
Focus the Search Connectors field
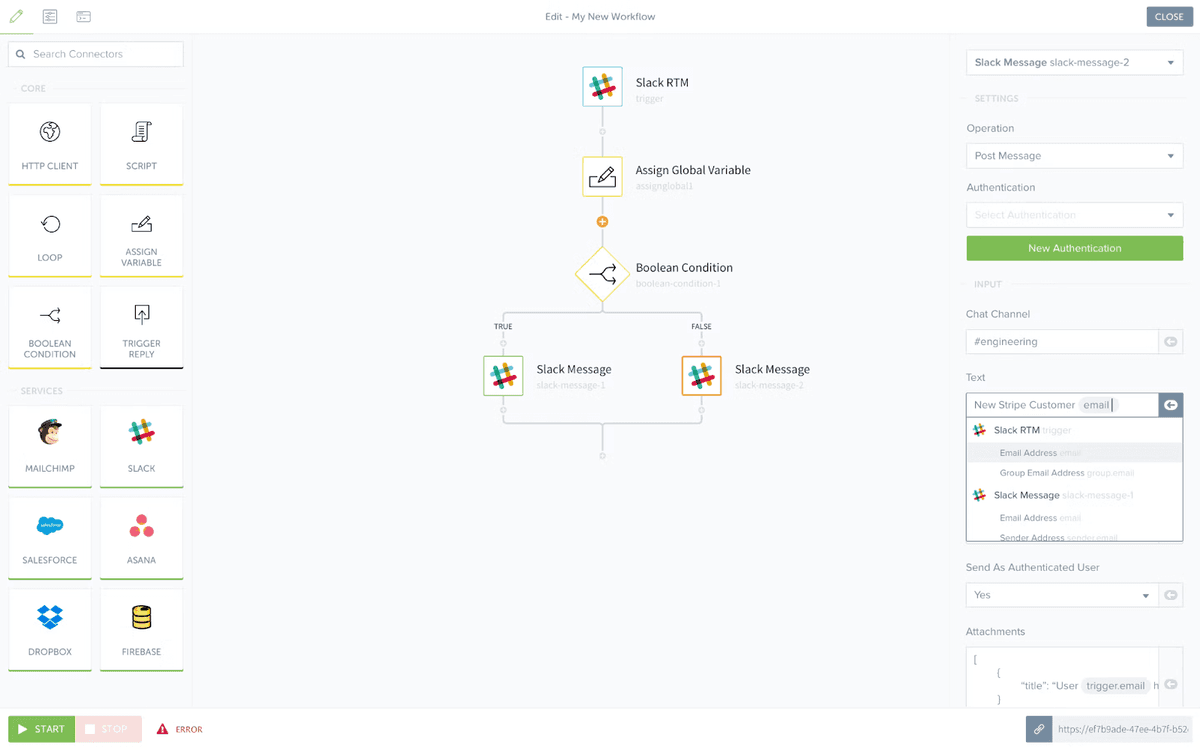click(x=96, y=54)
